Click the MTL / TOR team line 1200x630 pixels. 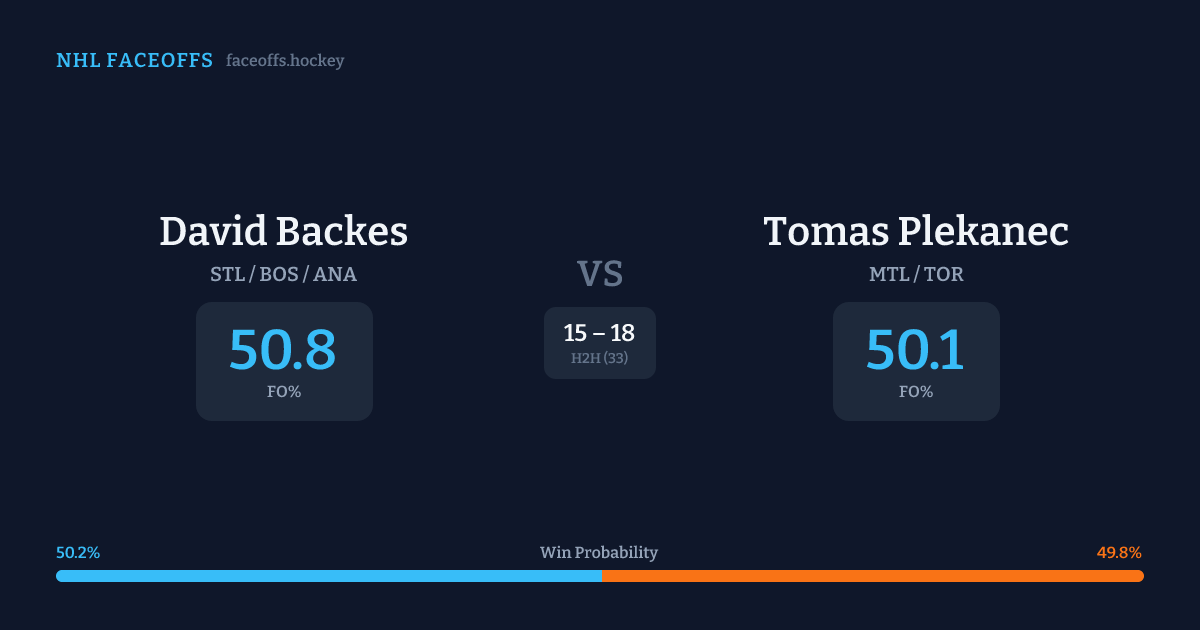click(916, 274)
